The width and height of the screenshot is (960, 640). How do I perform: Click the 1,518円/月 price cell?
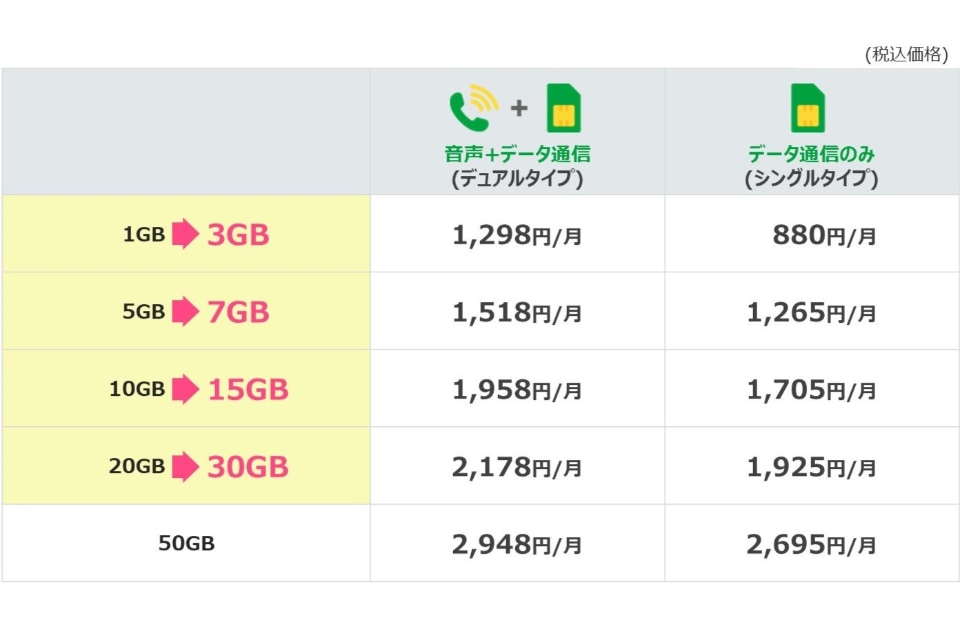pos(517,313)
